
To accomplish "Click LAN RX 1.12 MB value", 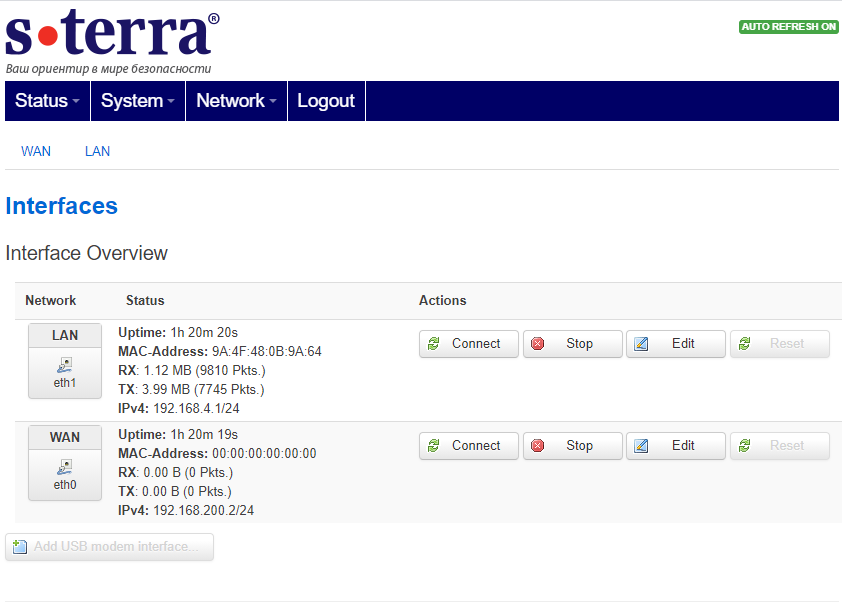I will click(x=204, y=371).
